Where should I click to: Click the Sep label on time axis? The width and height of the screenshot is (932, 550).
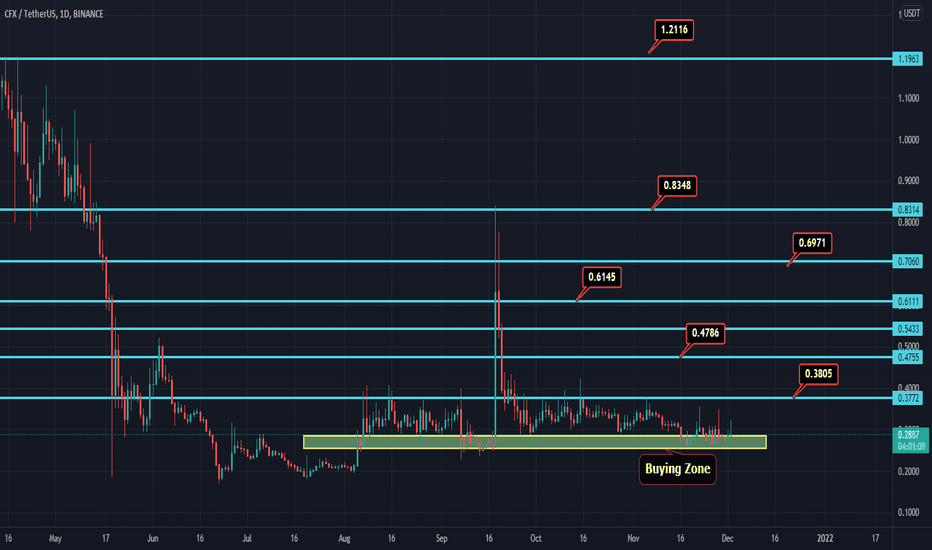(442, 539)
